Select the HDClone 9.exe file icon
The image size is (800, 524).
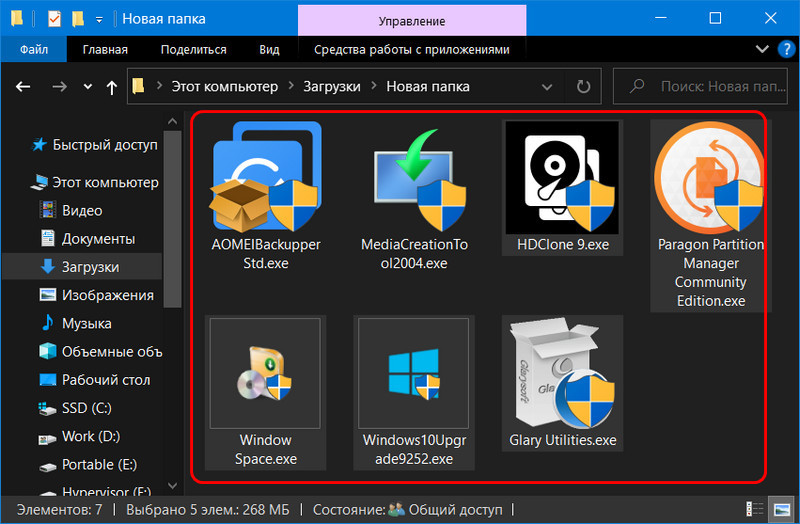(x=562, y=177)
